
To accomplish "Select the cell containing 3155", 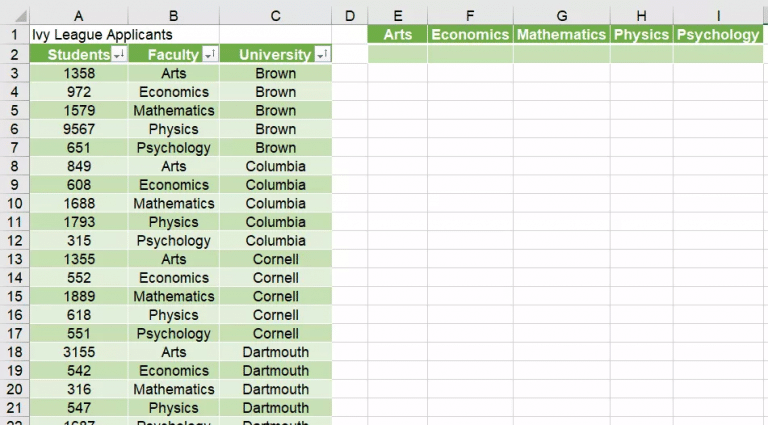I will tap(79, 352).
